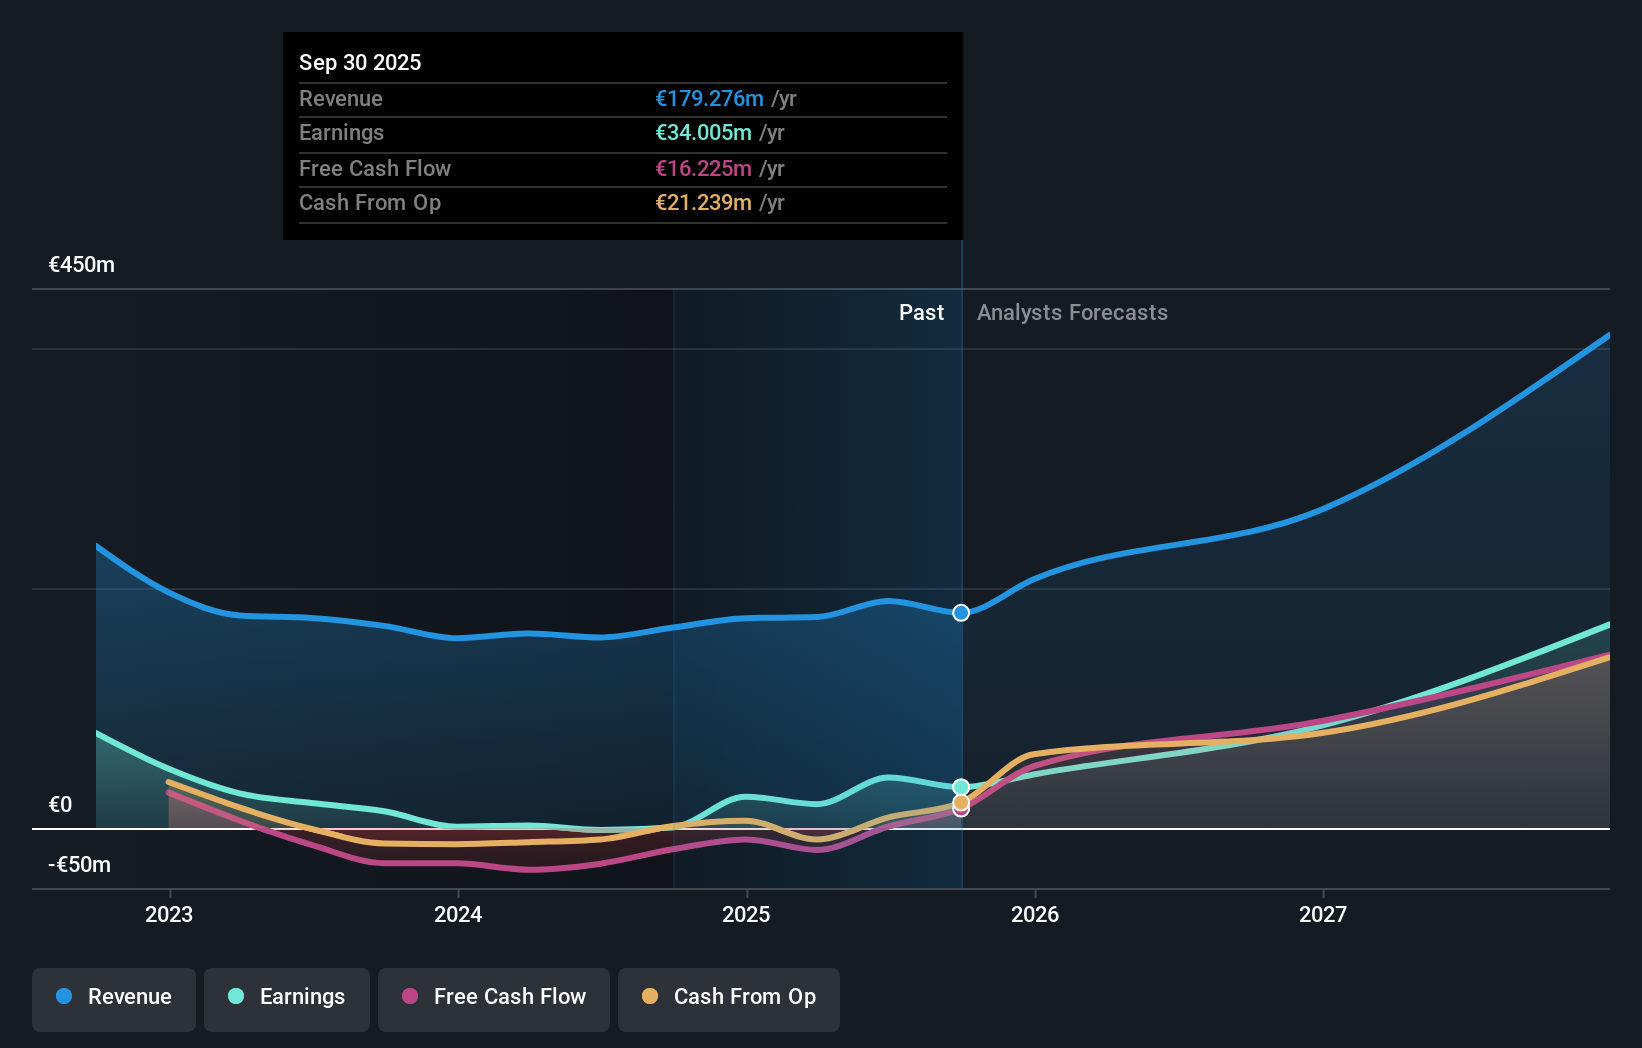Click the Free Cash Flow legend button
Image resolution: width=1642 pixels, height=1048 pixels.
493,998
